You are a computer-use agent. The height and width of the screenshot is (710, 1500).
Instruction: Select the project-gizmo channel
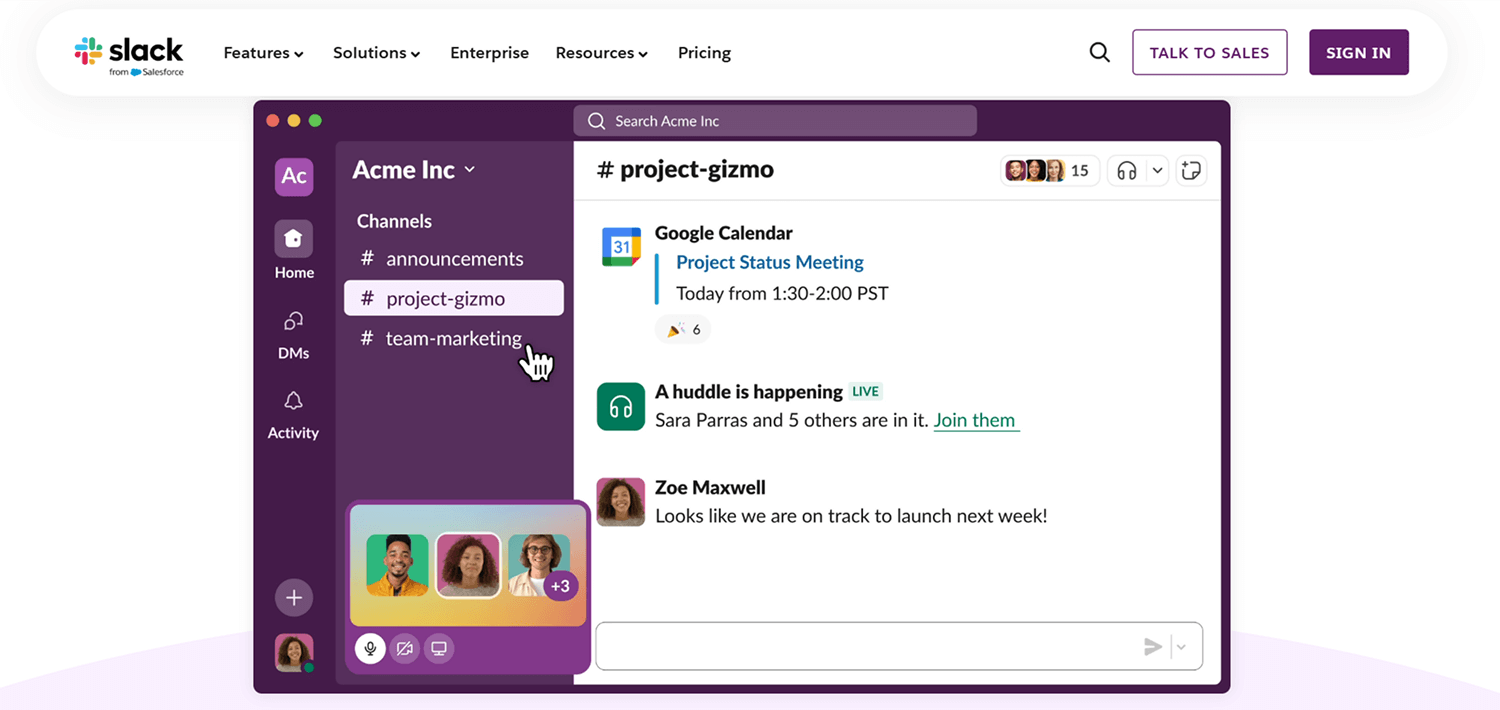click(454, 298)
